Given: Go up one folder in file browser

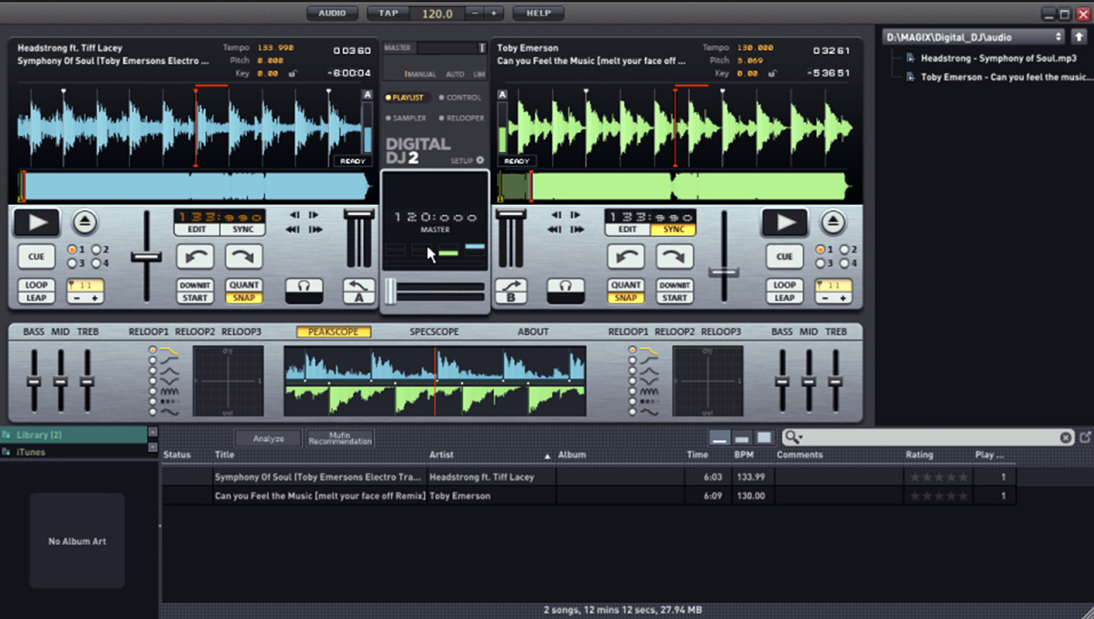Looking at the screenshot, I should tap(1079, 37).
